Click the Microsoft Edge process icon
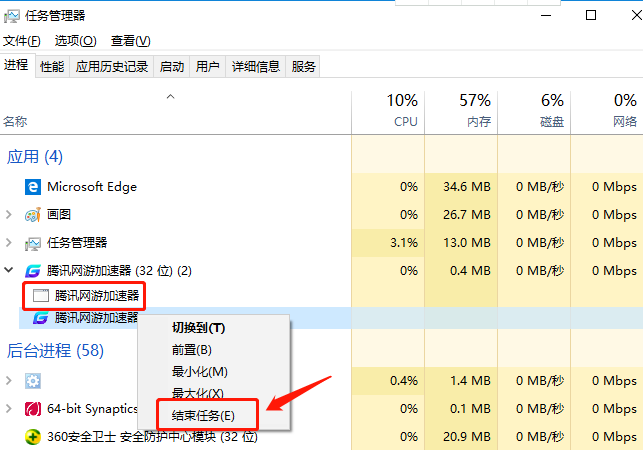 (33, 187)
